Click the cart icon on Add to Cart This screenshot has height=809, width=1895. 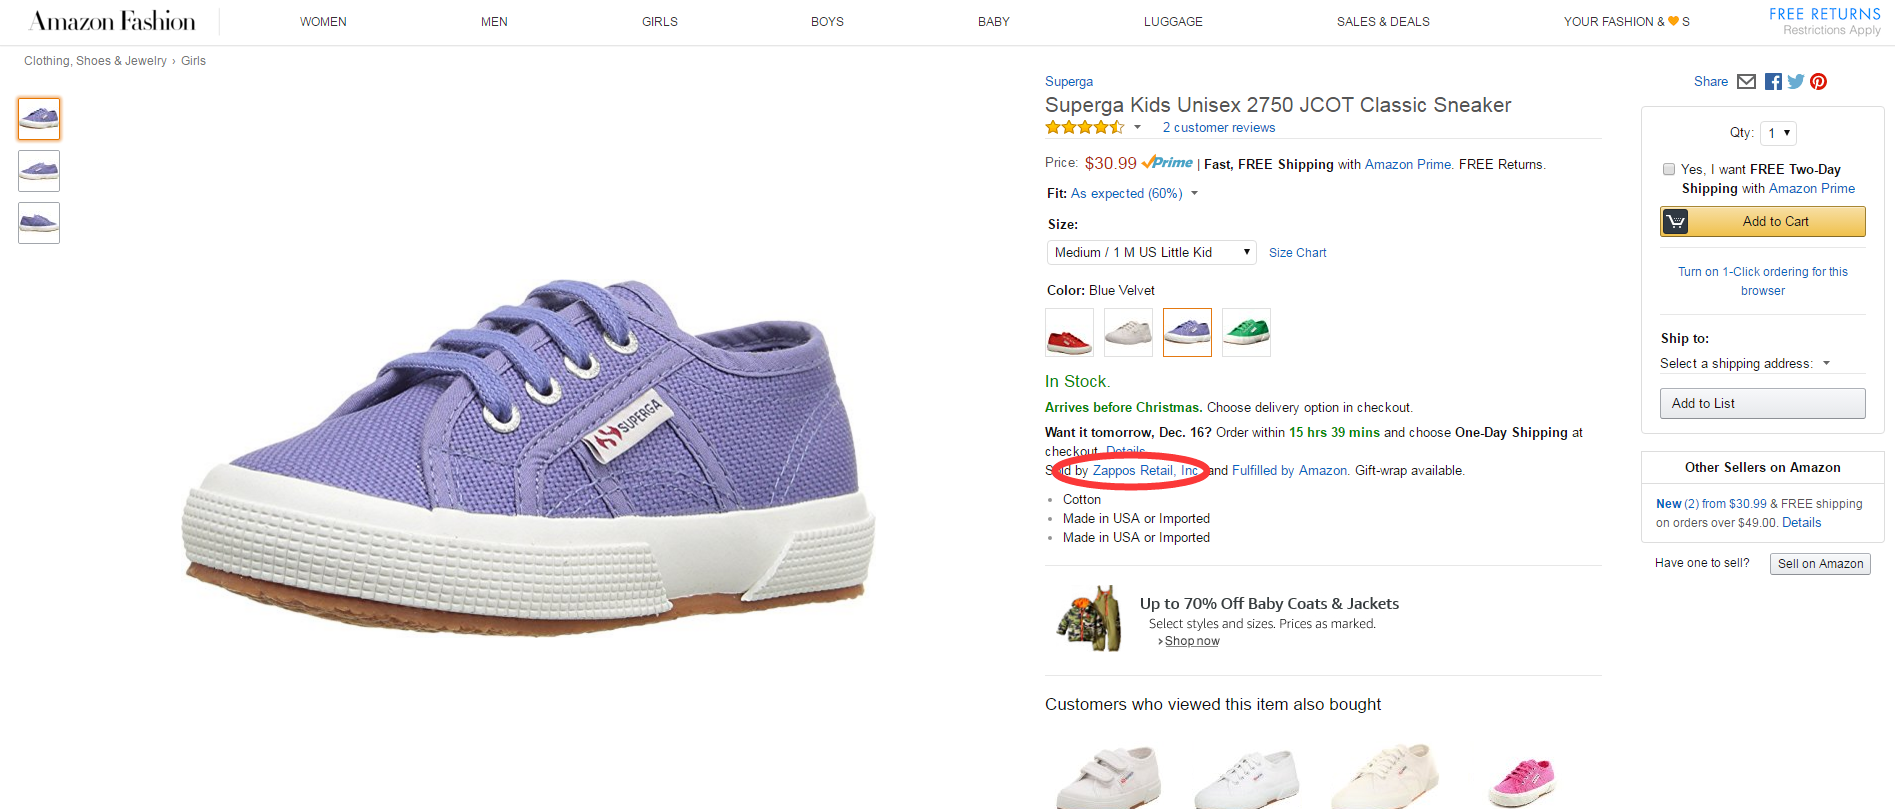(x=1675, y=221)
